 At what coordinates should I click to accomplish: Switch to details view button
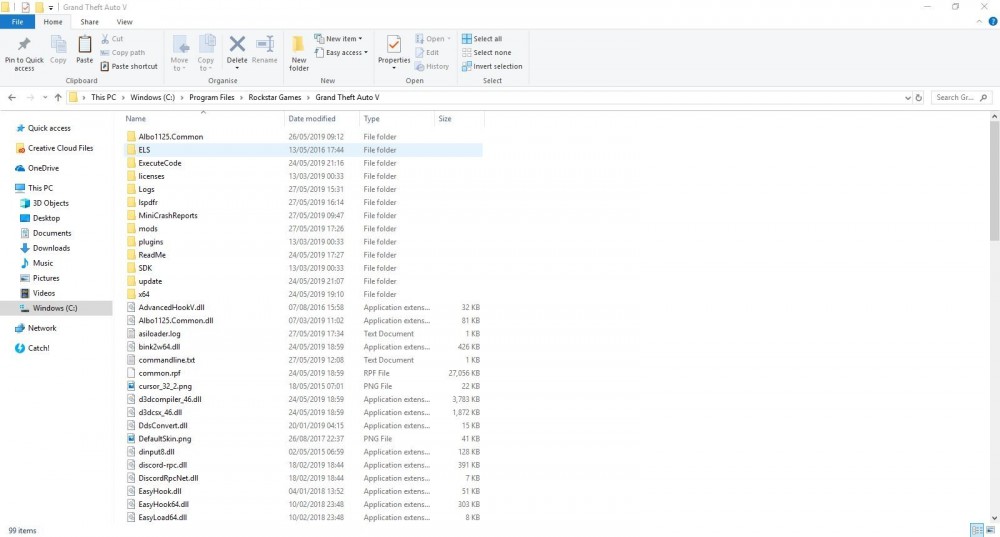(x=976, y=530)
